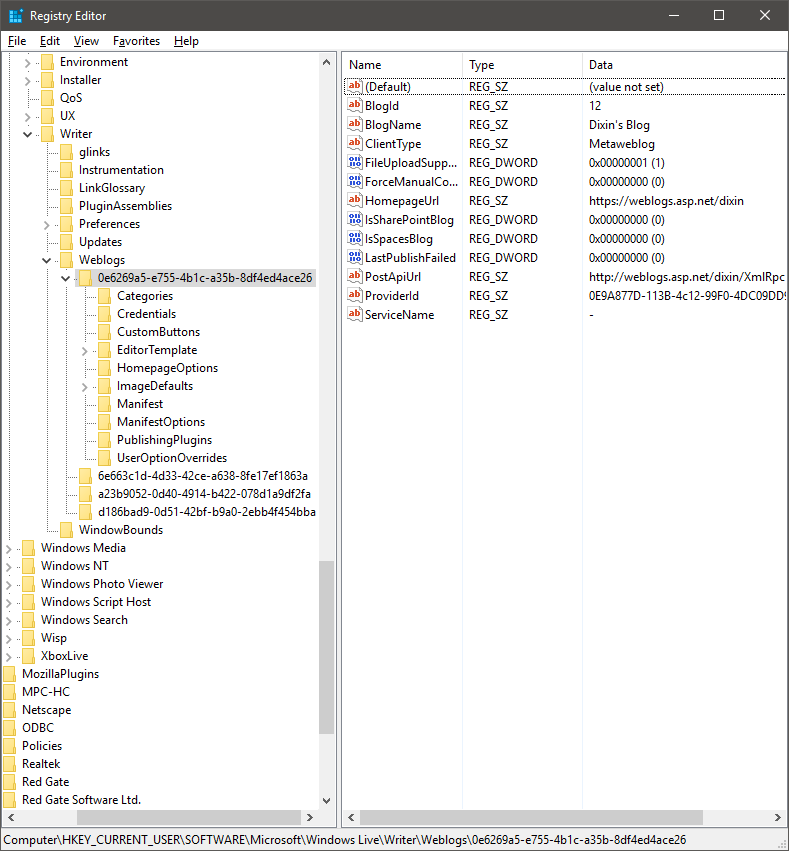Click the BlogId string value icon
Image resolution: width=789 pixels, height=851 pixels.
point(354,105)
